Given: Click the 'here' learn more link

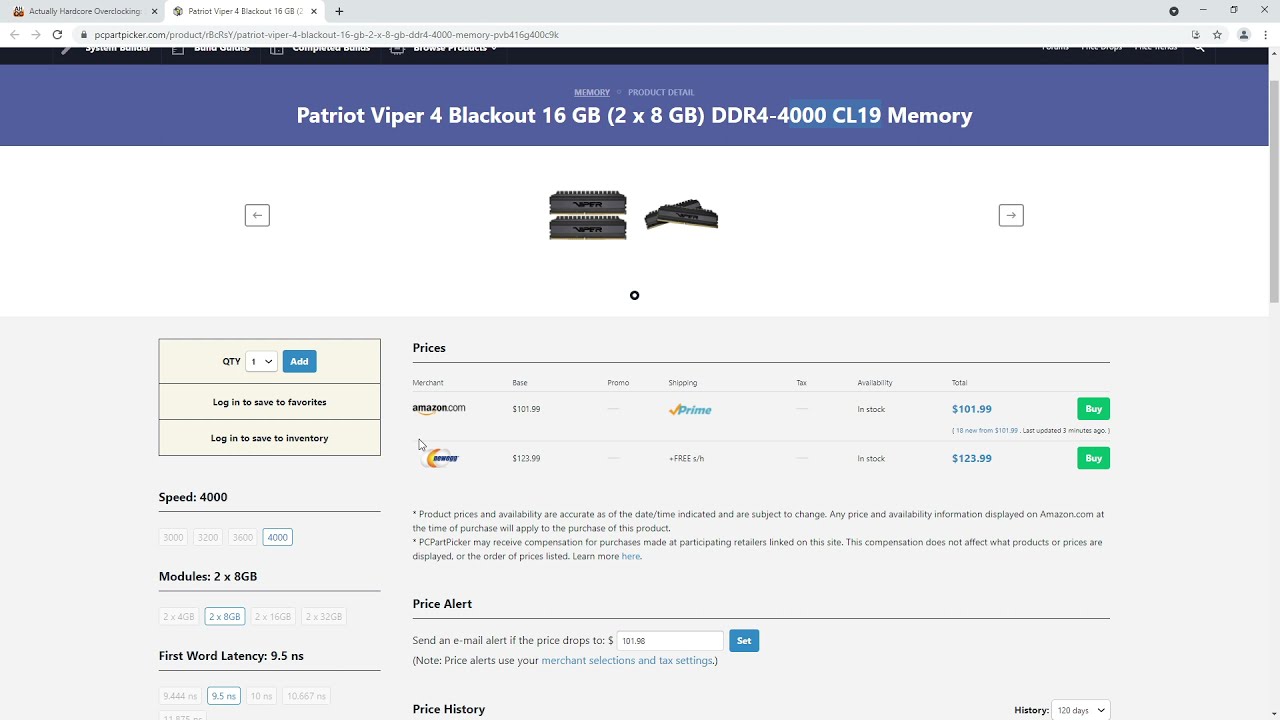Looking at the screenshot, I should (630, 556).
